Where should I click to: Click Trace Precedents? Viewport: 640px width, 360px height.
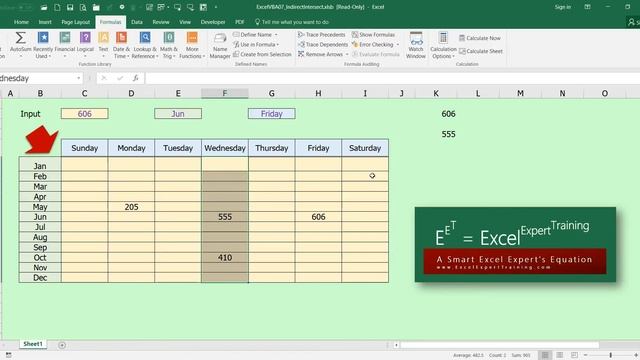click(x=322, y=35)
